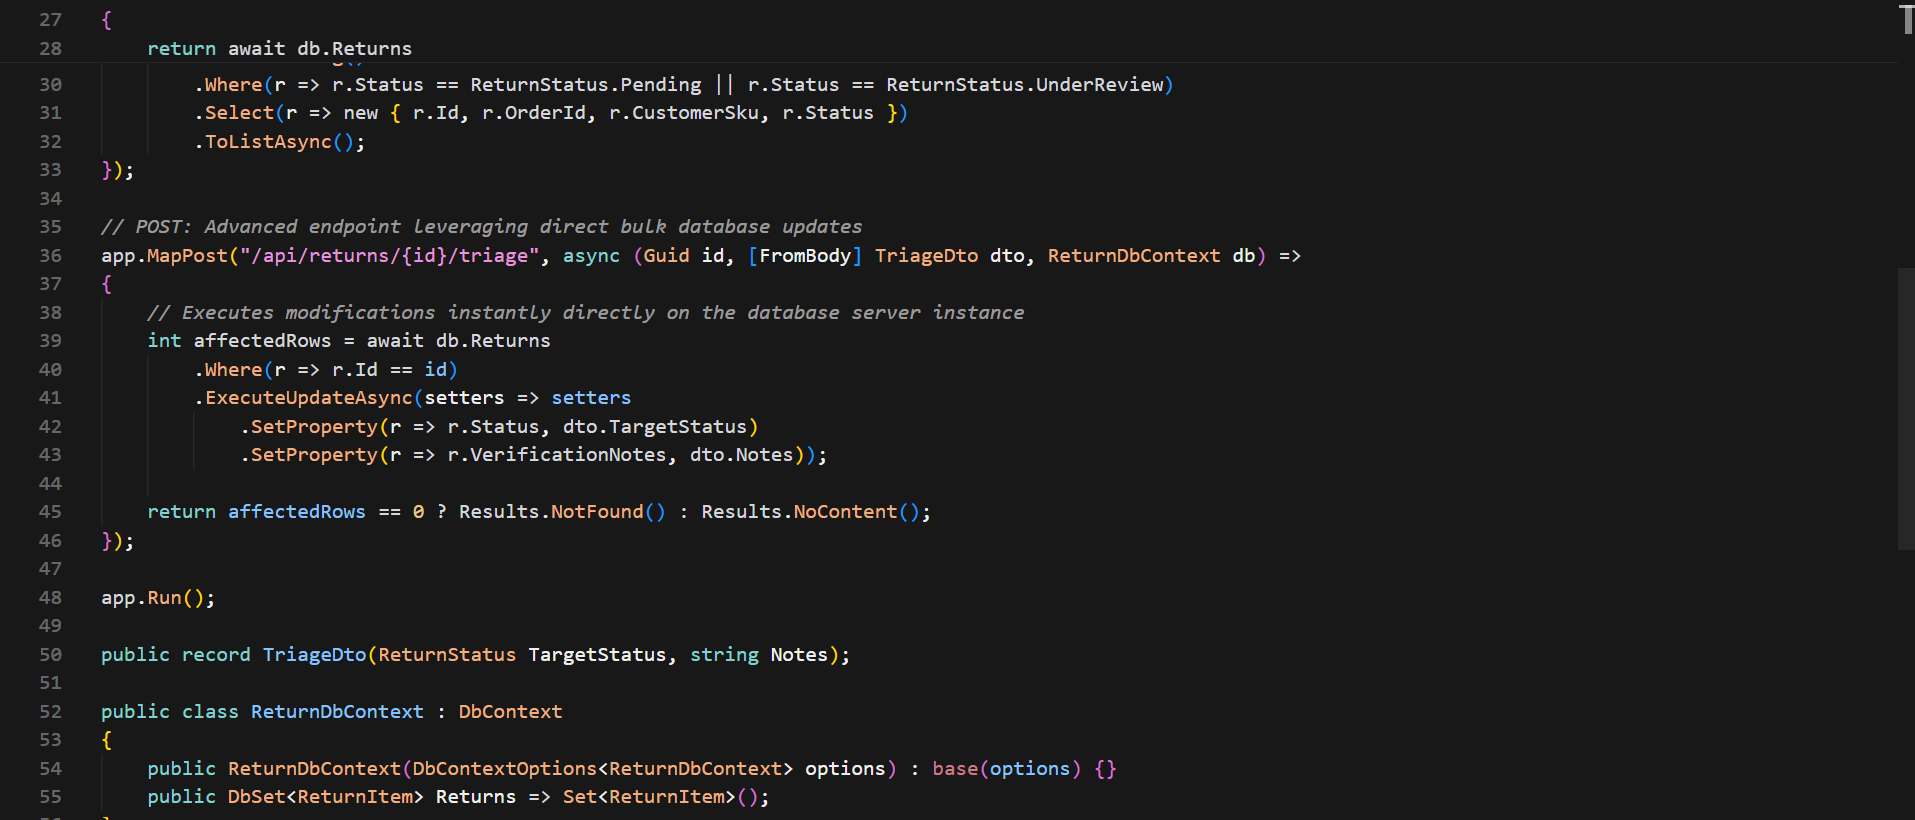Click line number 30 in the gutter
The width and height of the screenshot is (1915, 820).
tap(50, 85)
